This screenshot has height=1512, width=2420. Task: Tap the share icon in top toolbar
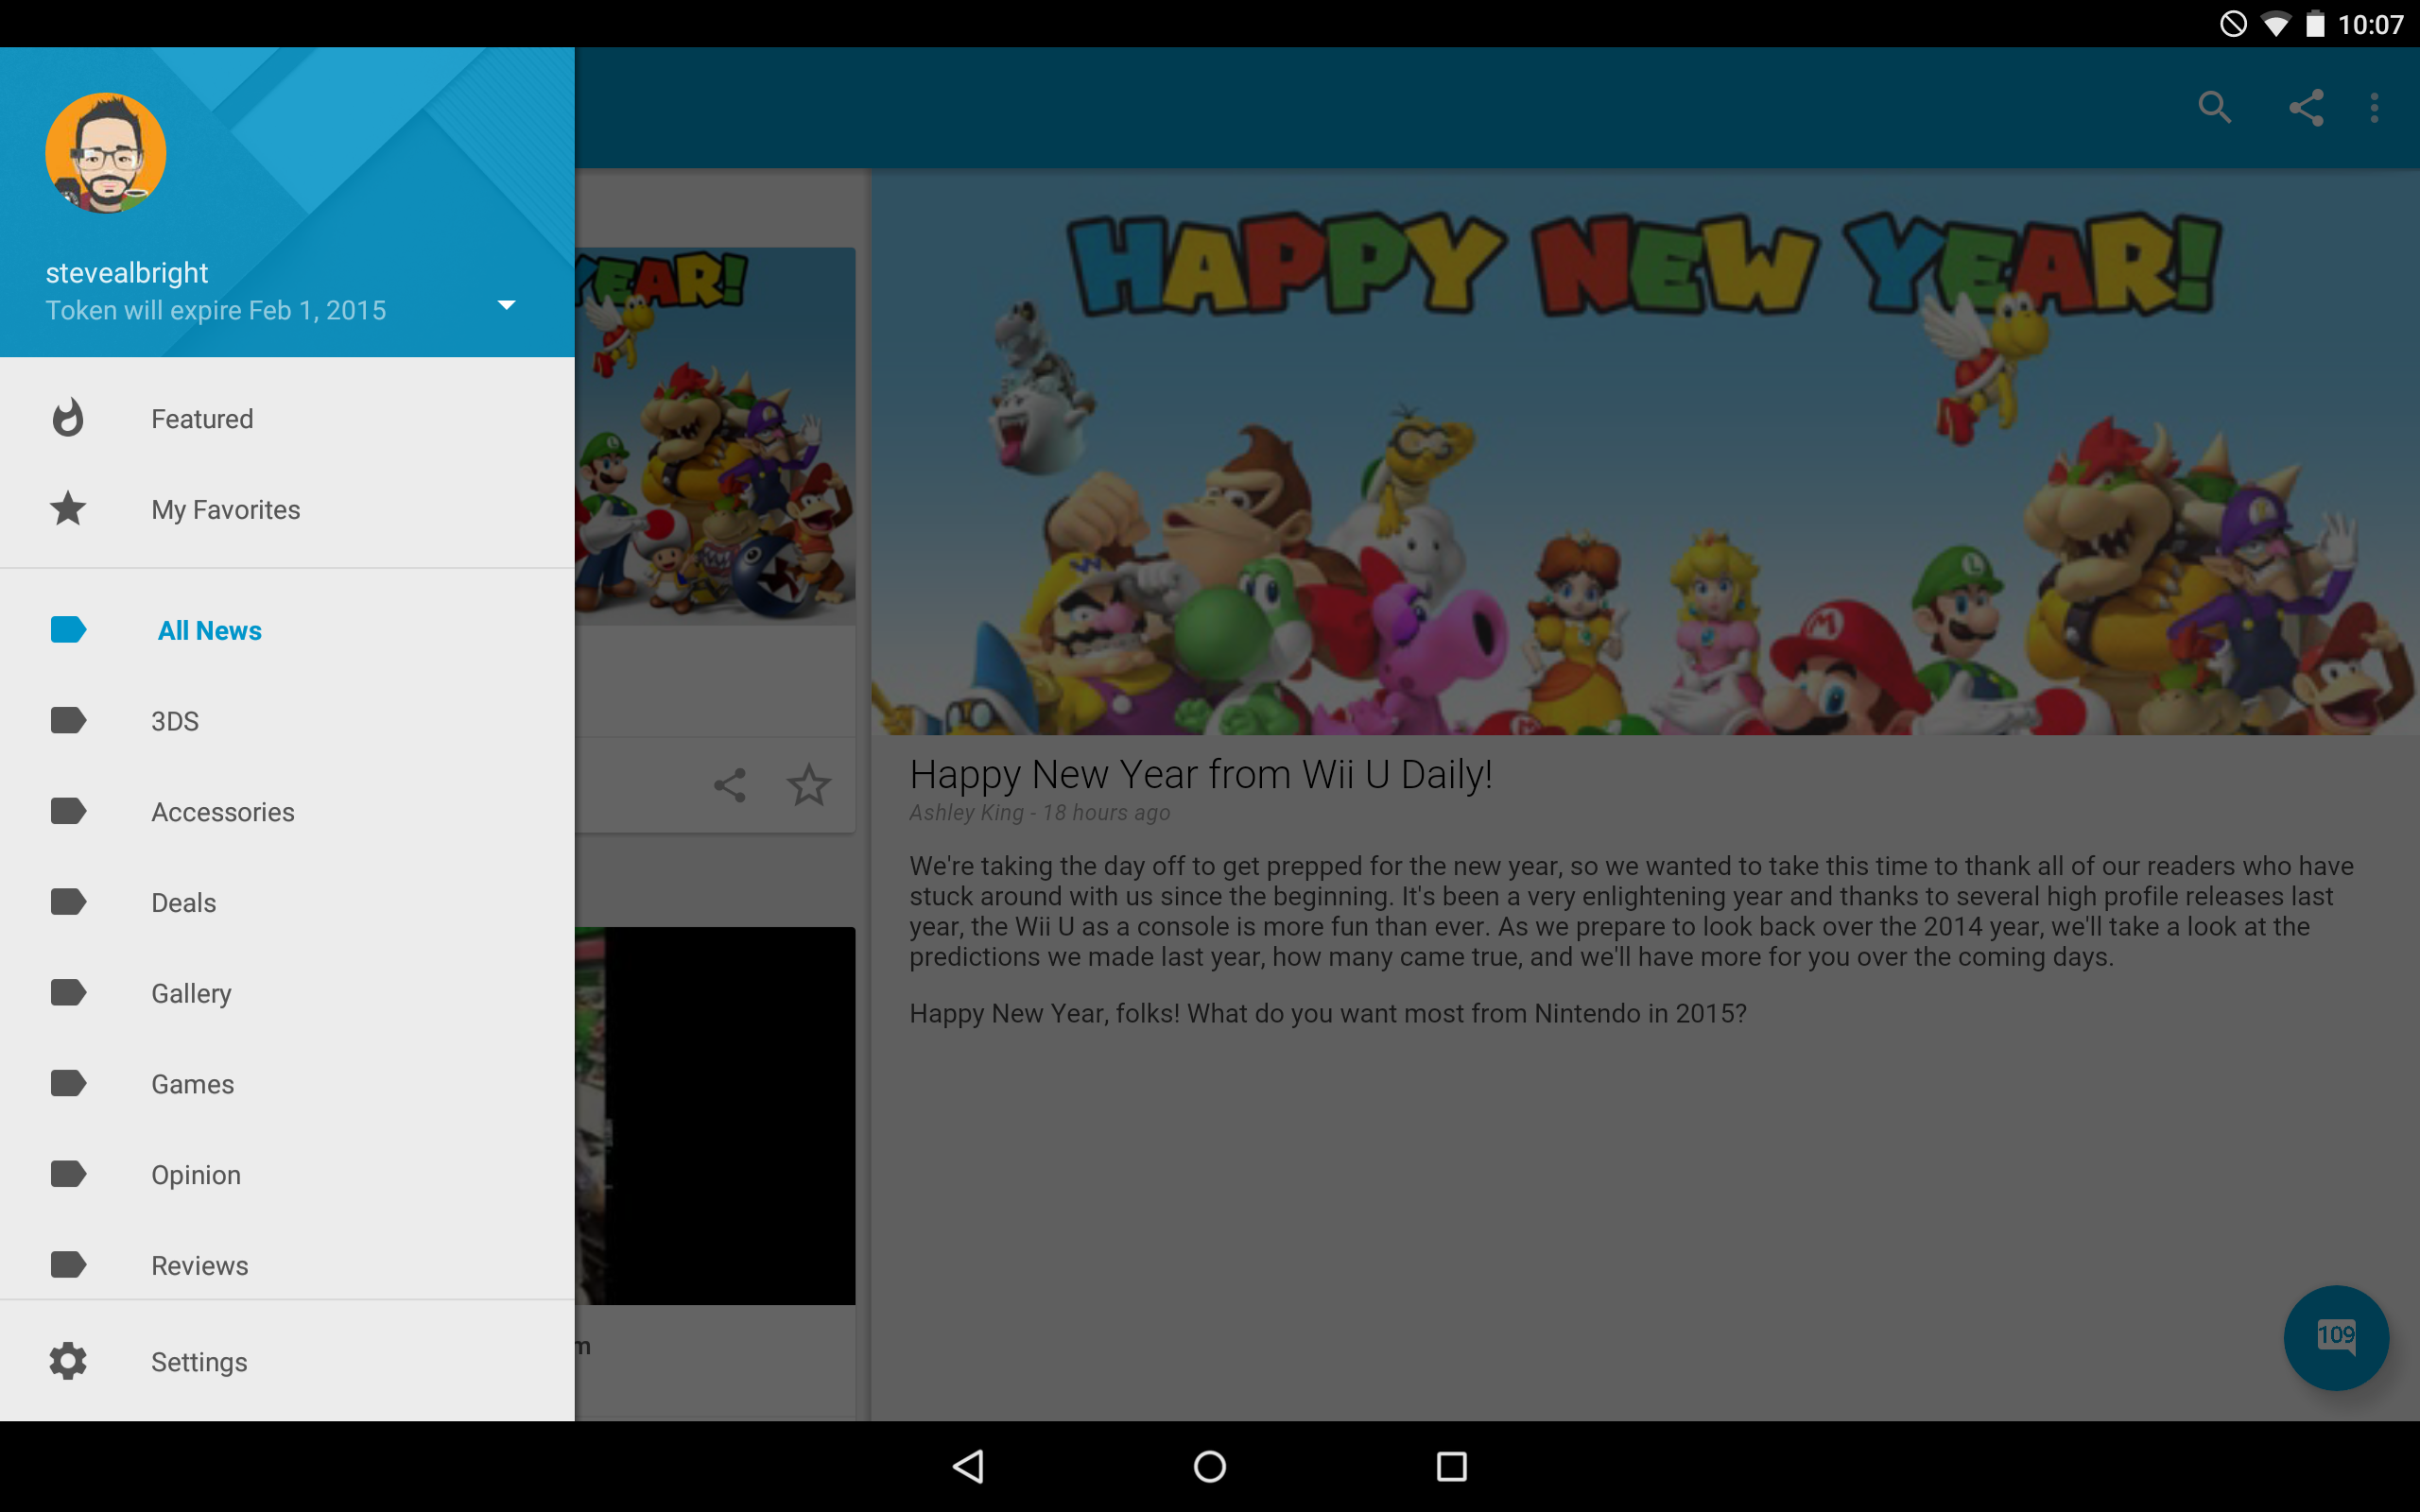point(2306,107)
